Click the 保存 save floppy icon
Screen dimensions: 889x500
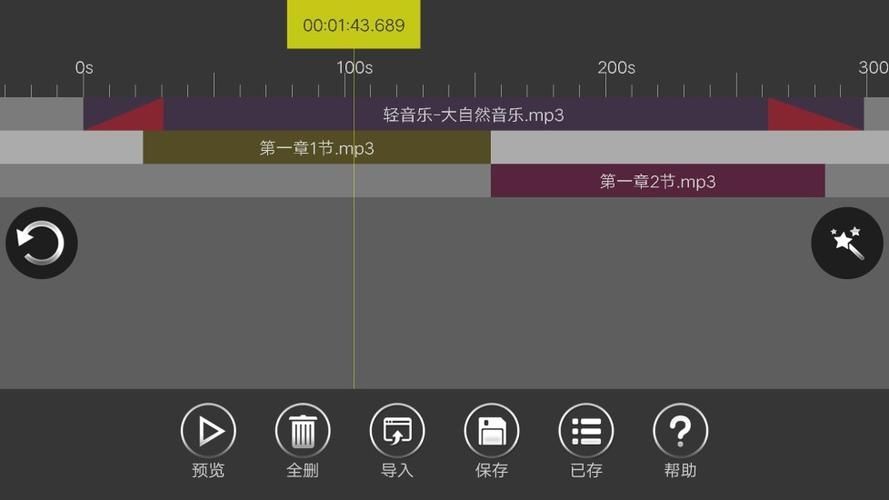[x=492, y=430]
